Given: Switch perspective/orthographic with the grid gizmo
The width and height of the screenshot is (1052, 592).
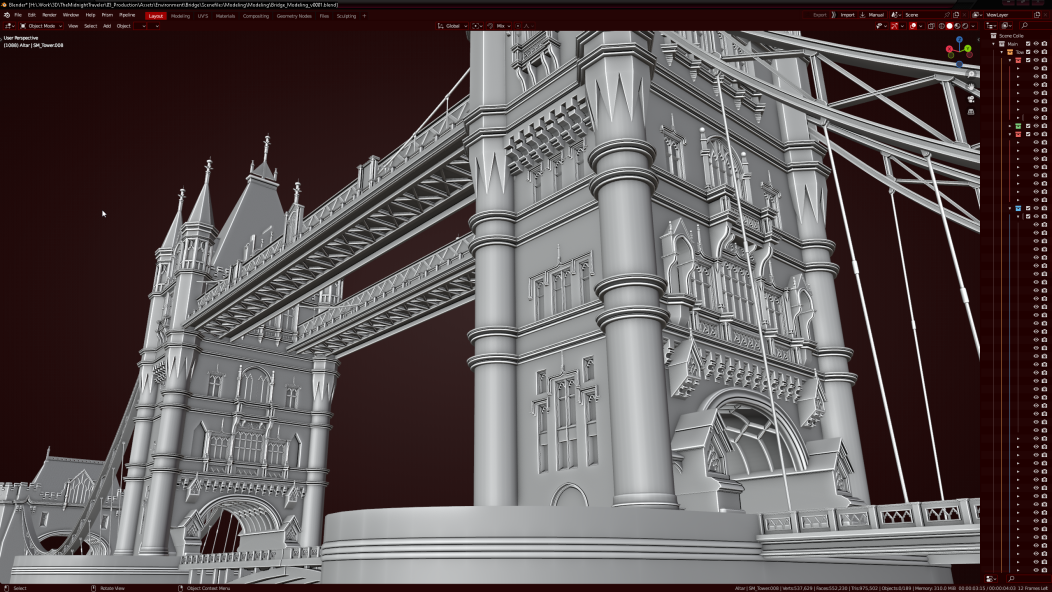Looking at the screenshot, I should click(971, 112).
